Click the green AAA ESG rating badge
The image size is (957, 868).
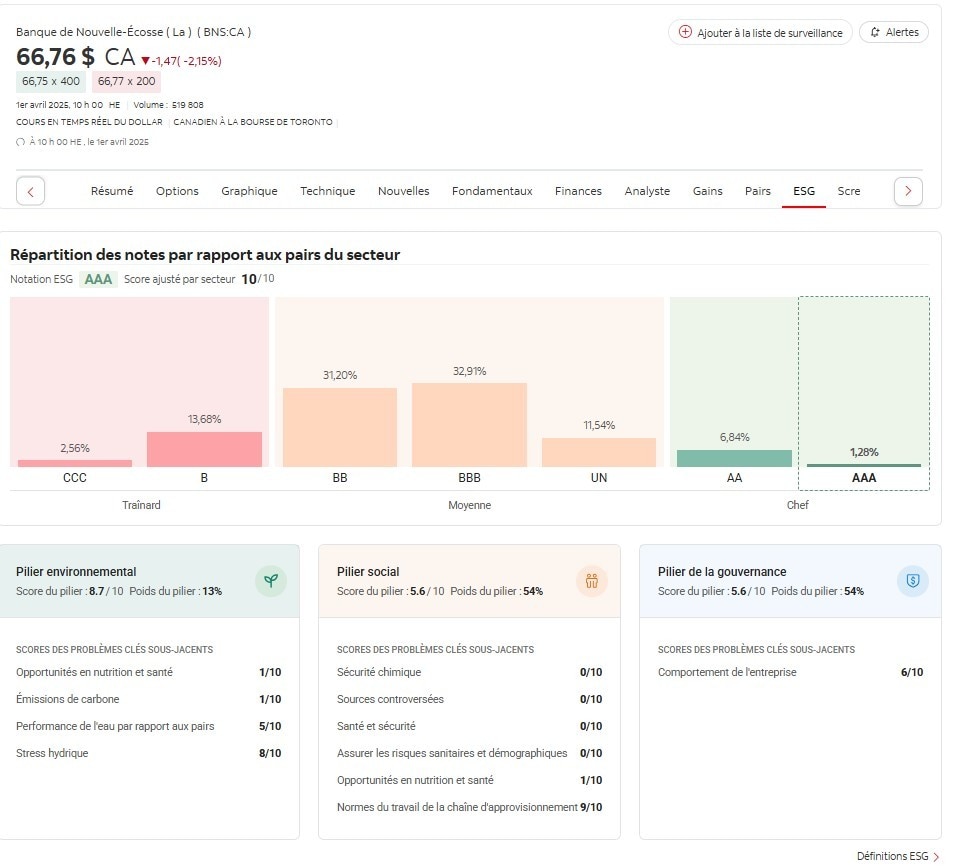tap(98, 279)
